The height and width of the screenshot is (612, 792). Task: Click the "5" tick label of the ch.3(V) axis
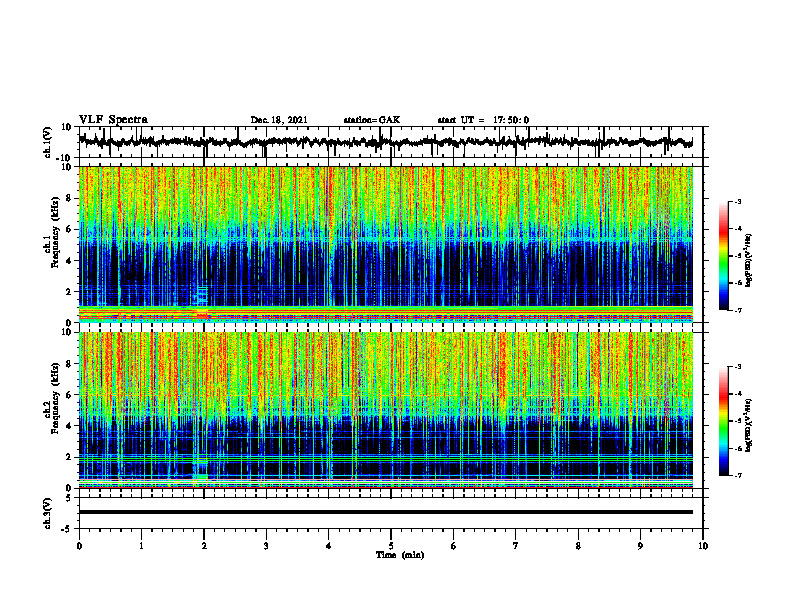coord(70,498)
